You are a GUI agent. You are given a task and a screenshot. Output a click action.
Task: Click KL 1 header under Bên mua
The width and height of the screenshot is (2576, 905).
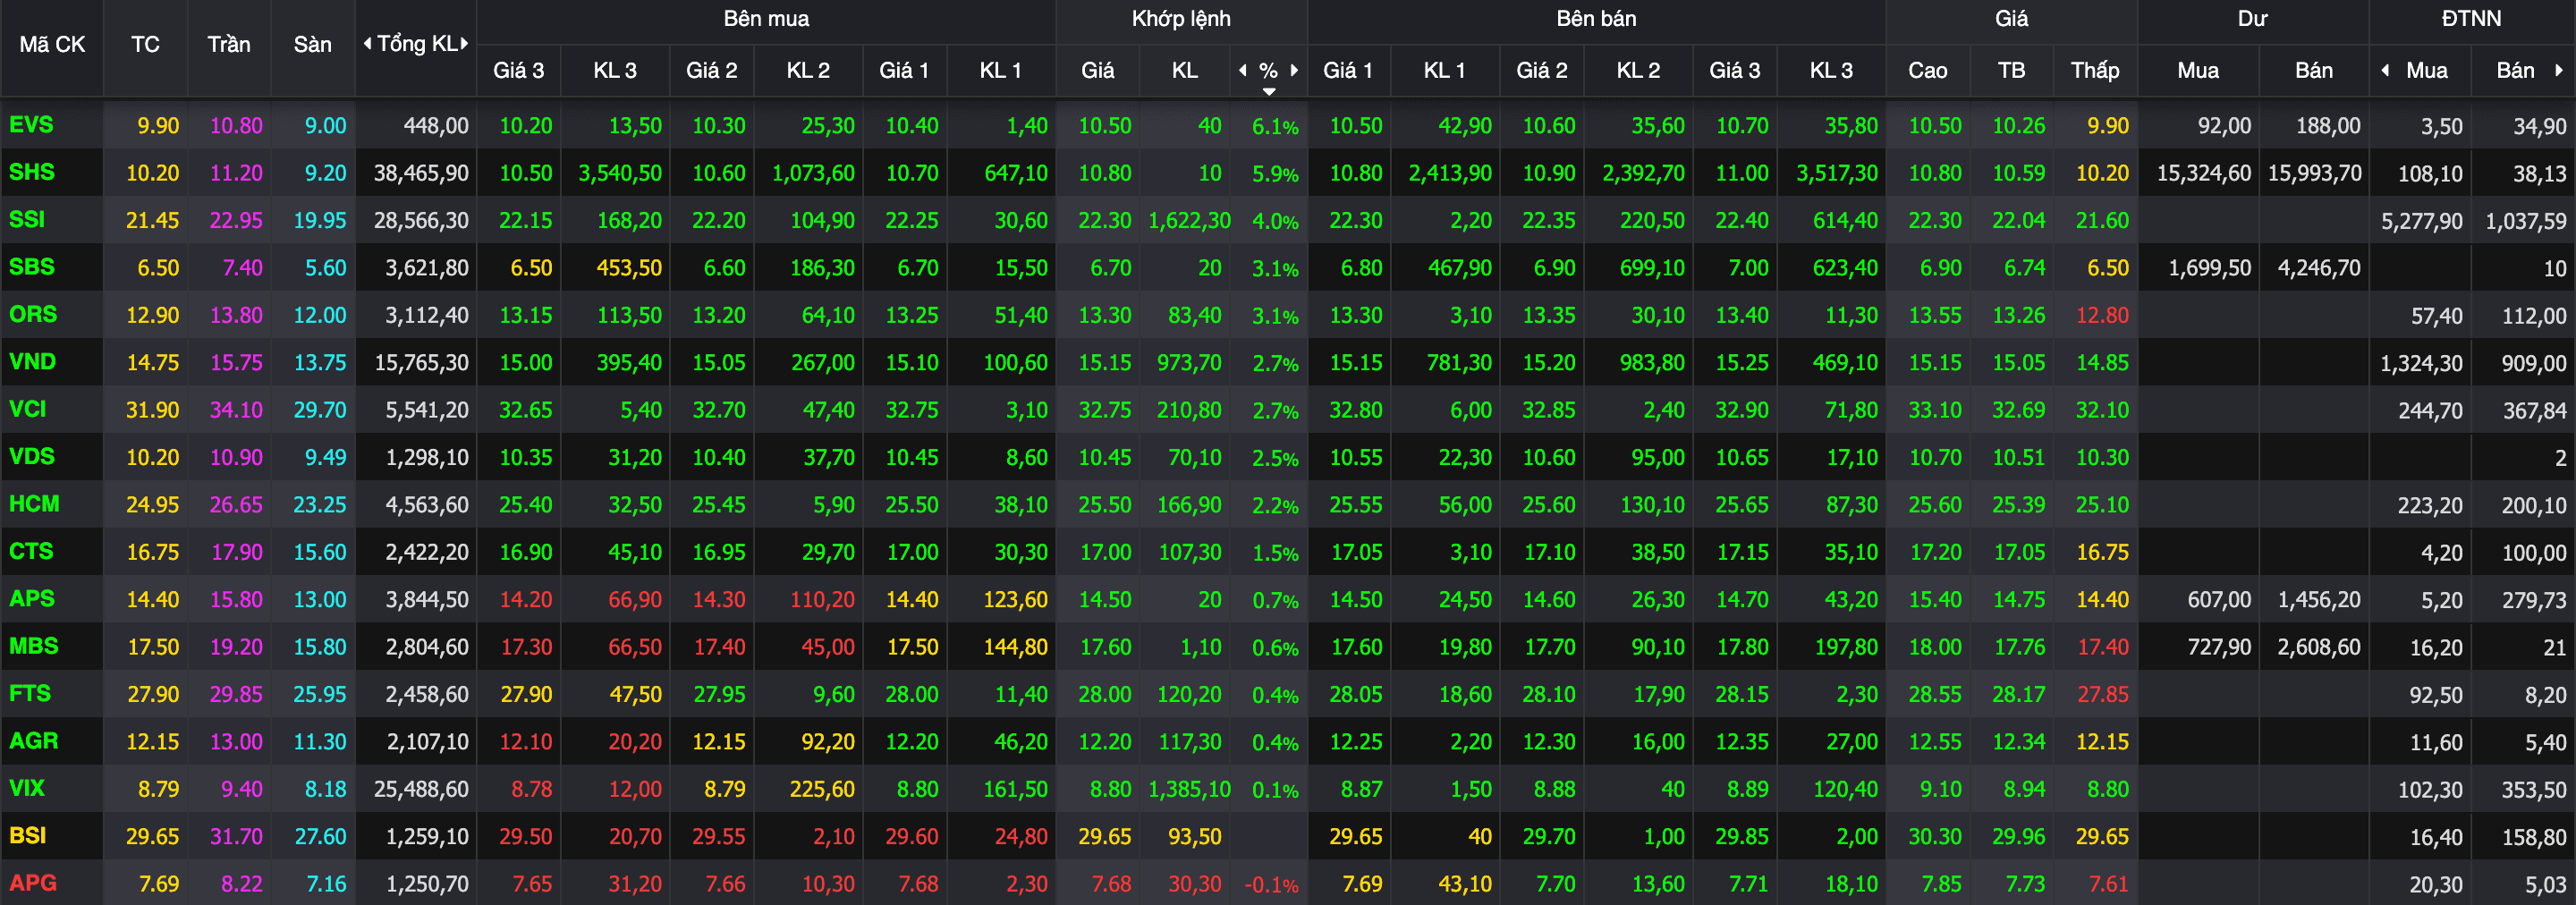(x=1000, y=70)
